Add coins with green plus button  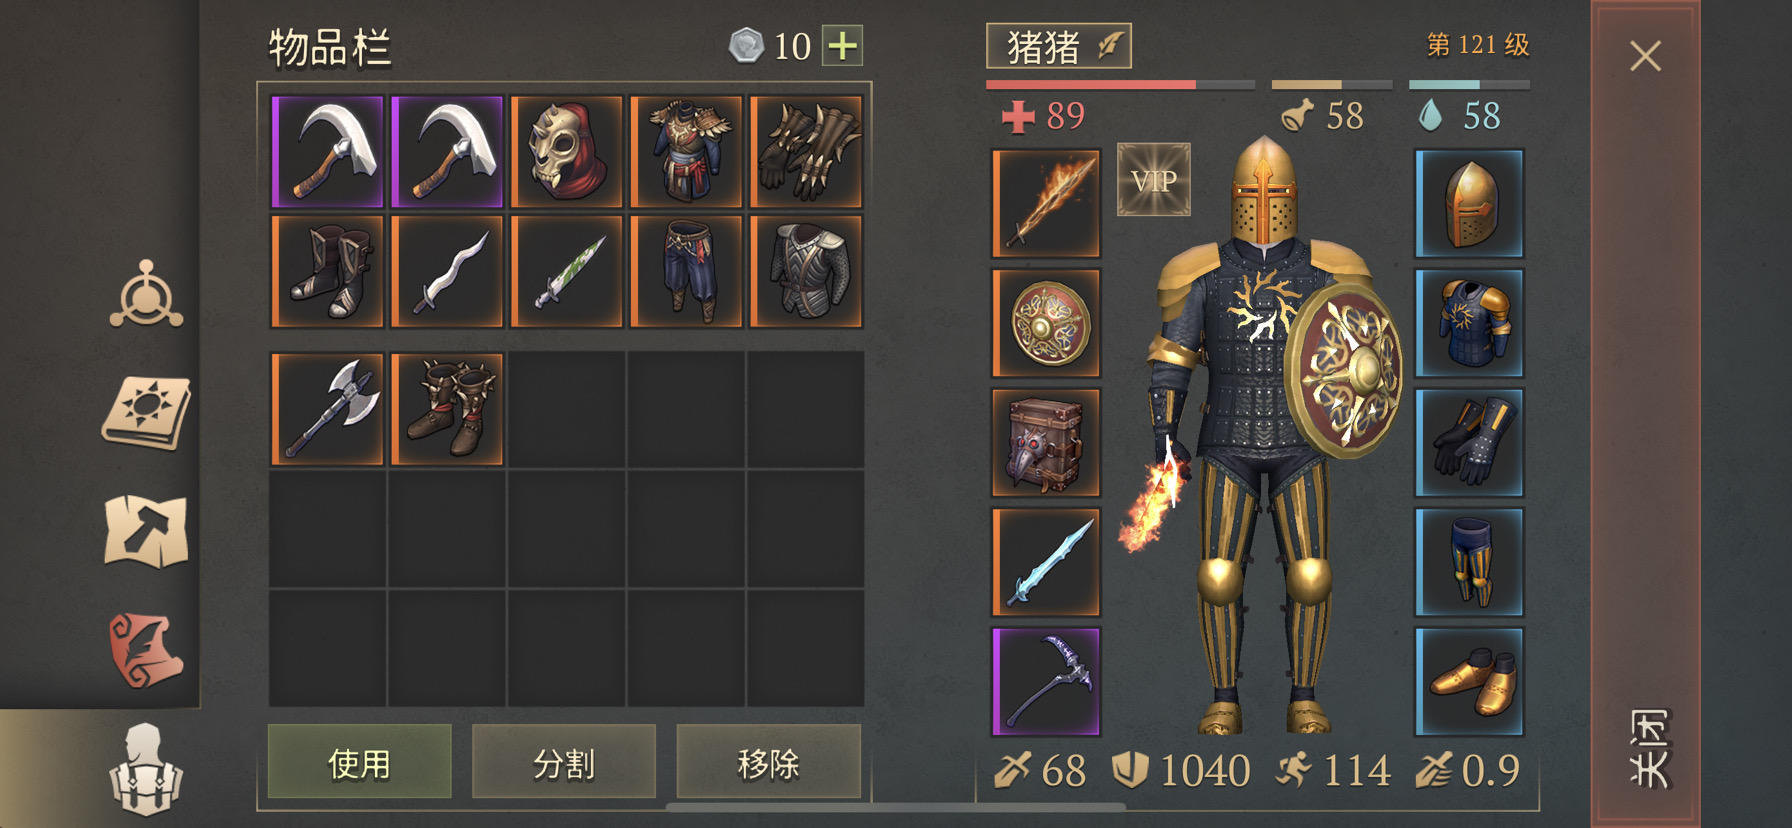pyautogui.click(x=843, y=46)
